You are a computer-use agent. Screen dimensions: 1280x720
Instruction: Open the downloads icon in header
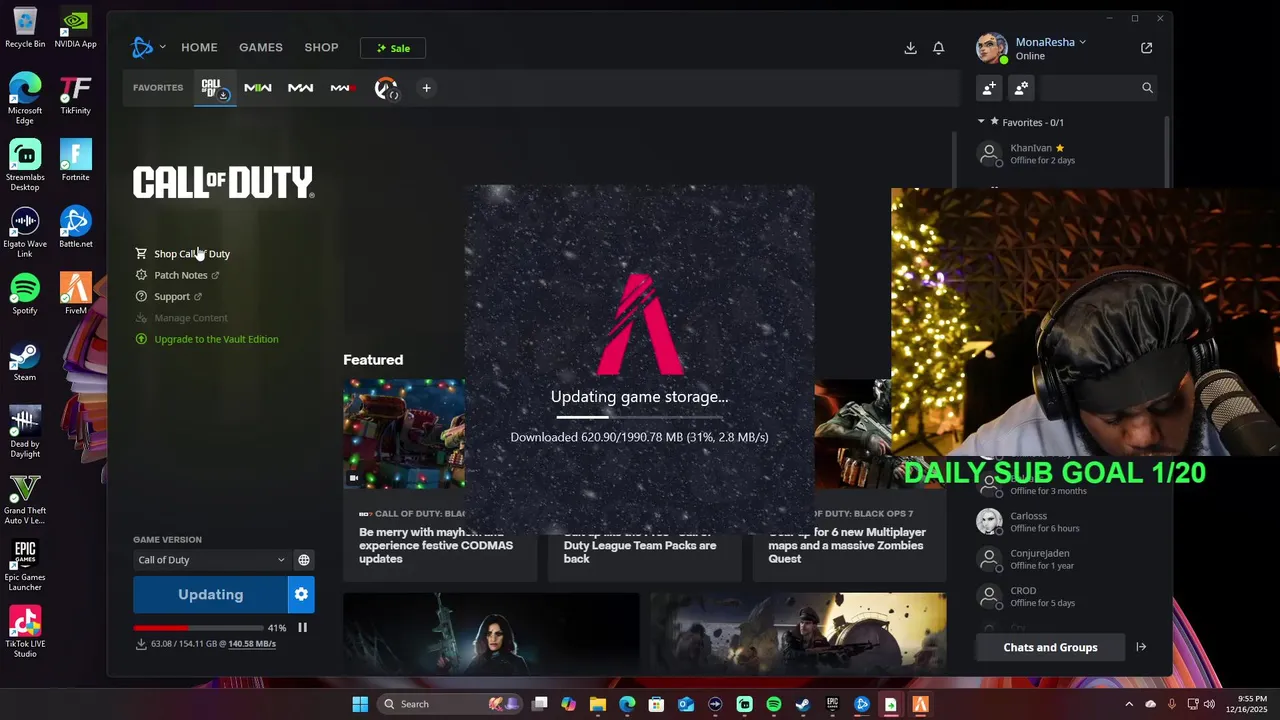[910, 48]
